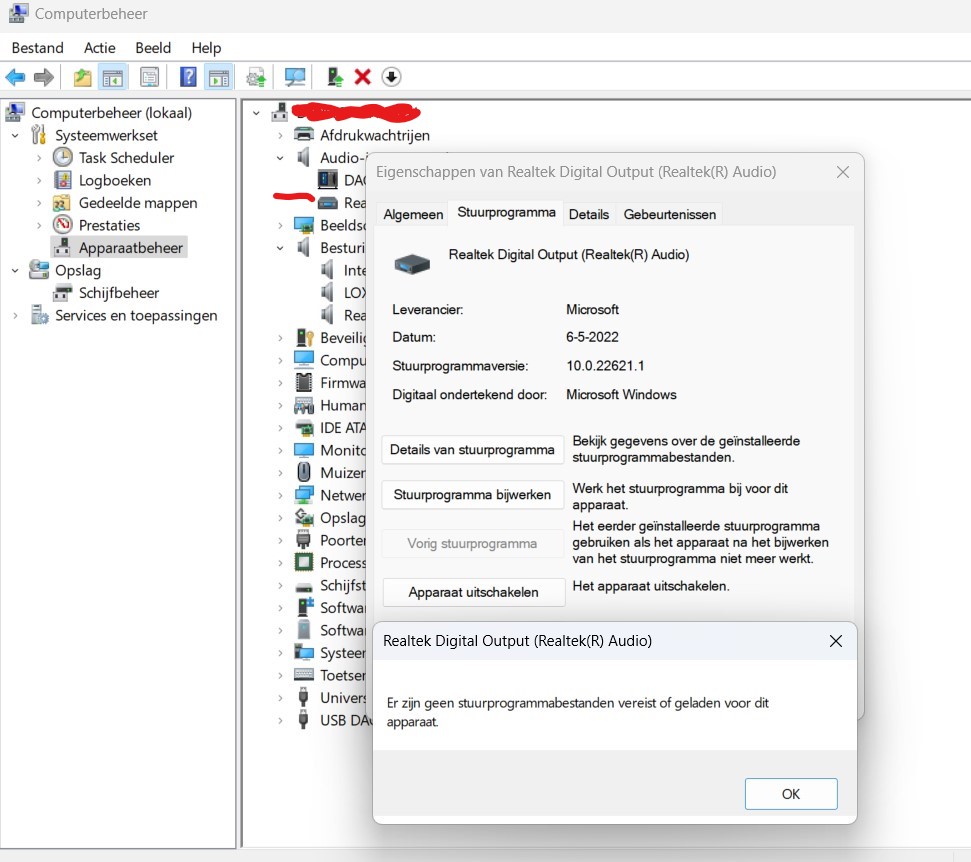Close the Realtek Digital Output message dialog
The image size is (971, 862).
[x=835, y=641]
